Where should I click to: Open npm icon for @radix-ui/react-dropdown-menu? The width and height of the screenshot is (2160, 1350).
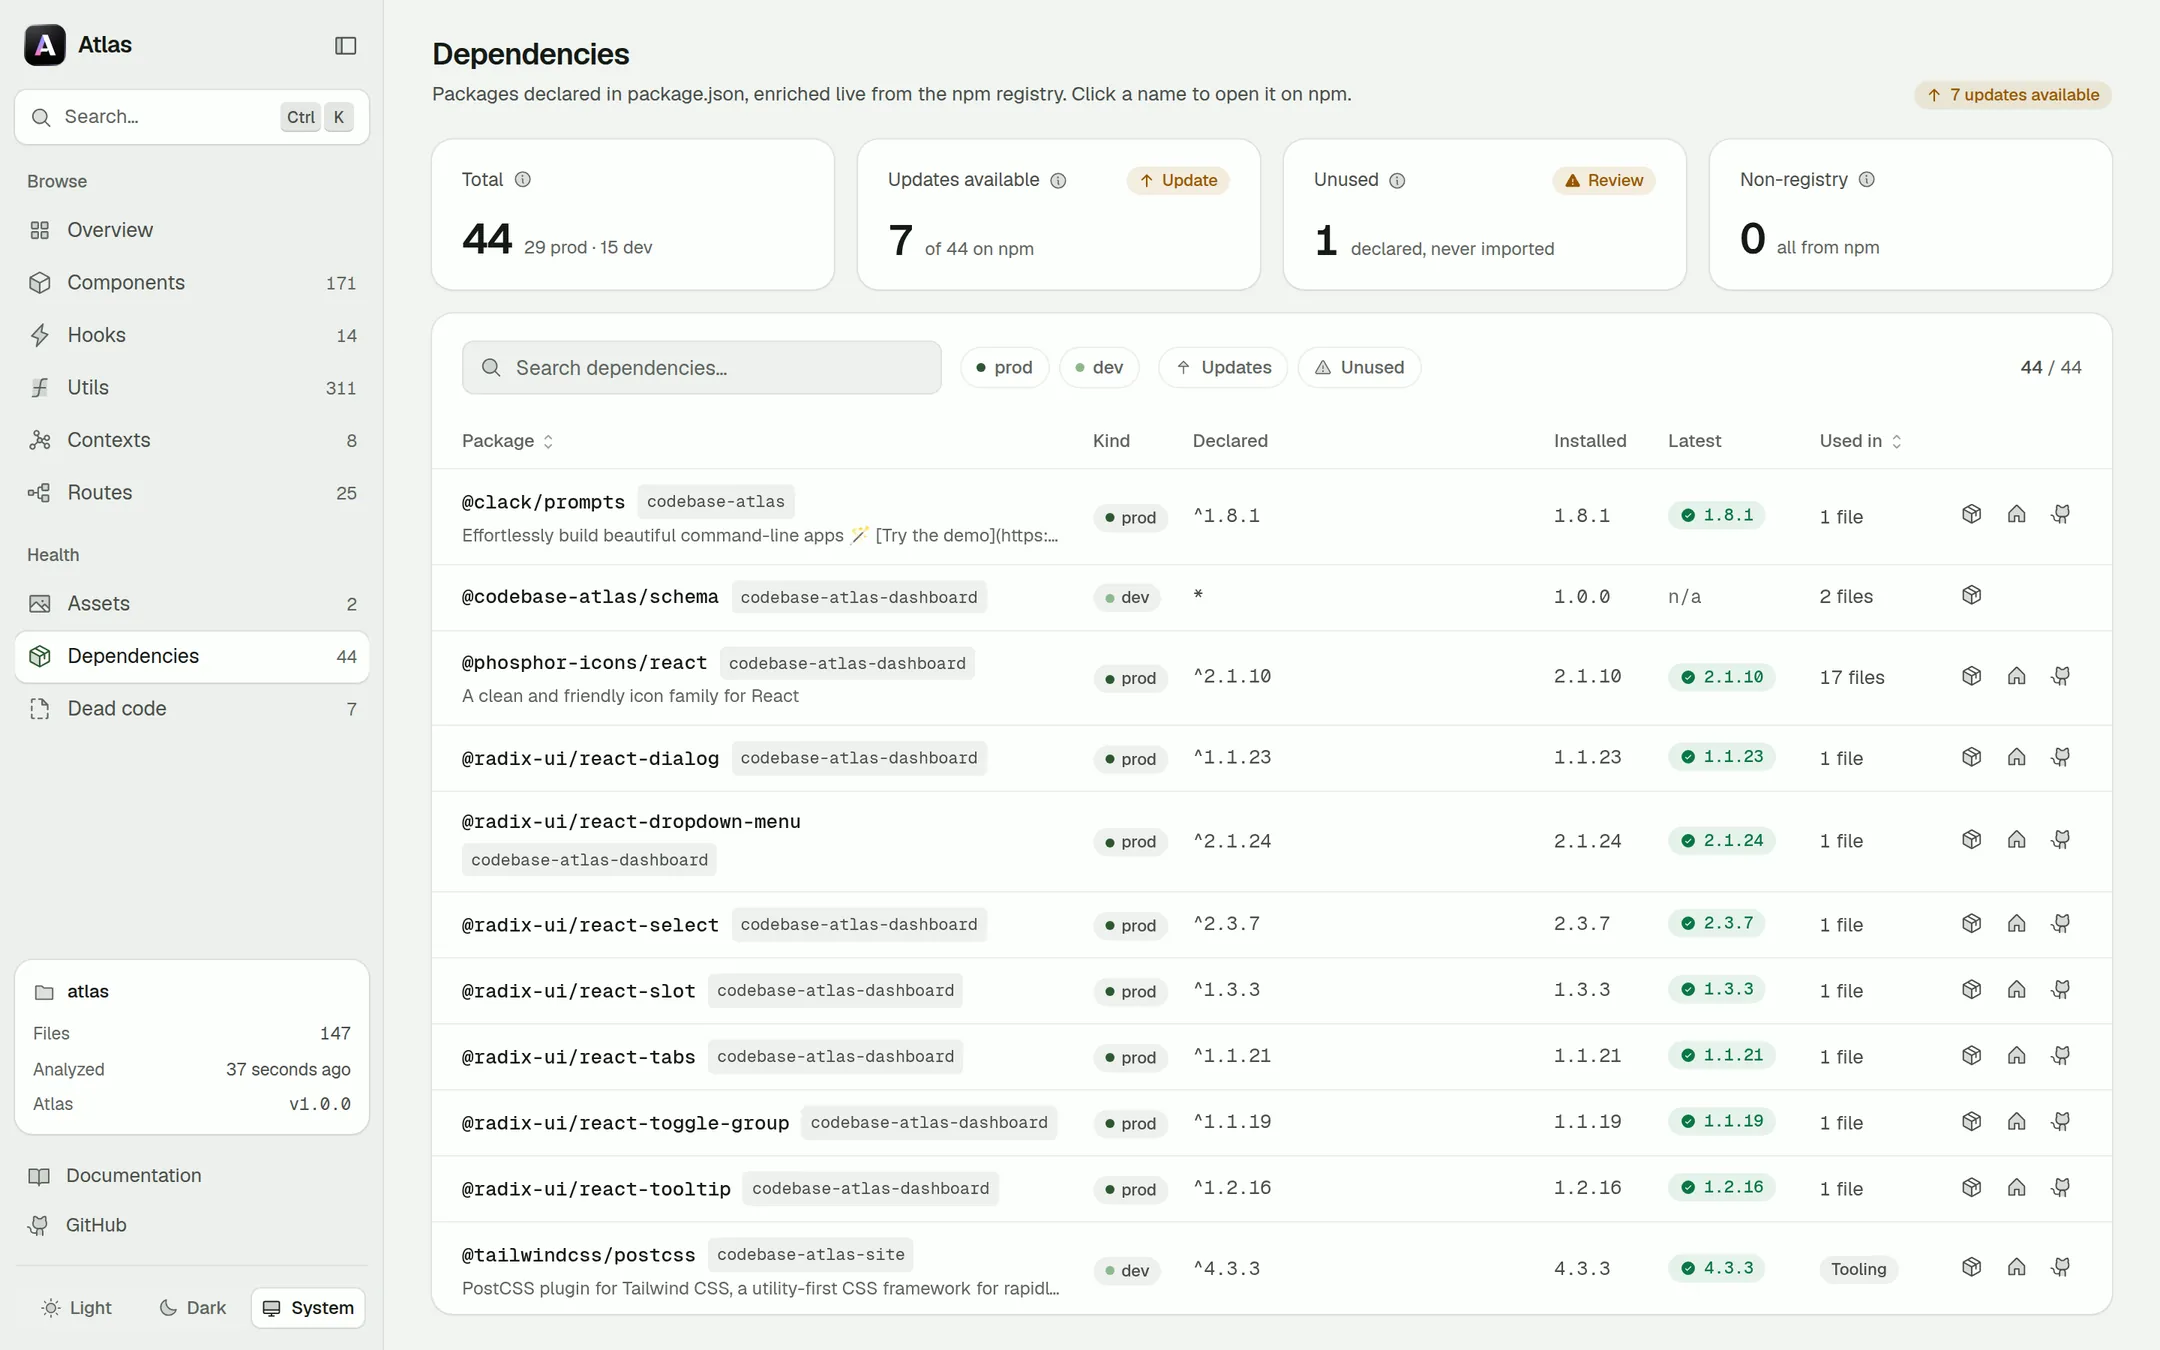pos(1971,840)
